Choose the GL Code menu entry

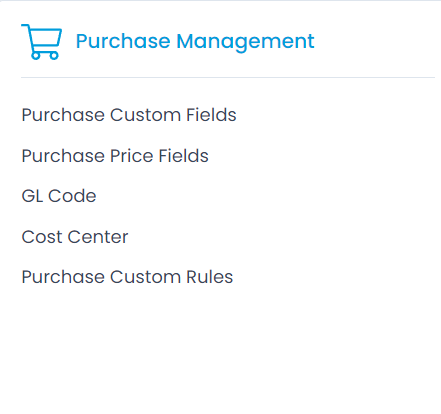pos(59,196)
